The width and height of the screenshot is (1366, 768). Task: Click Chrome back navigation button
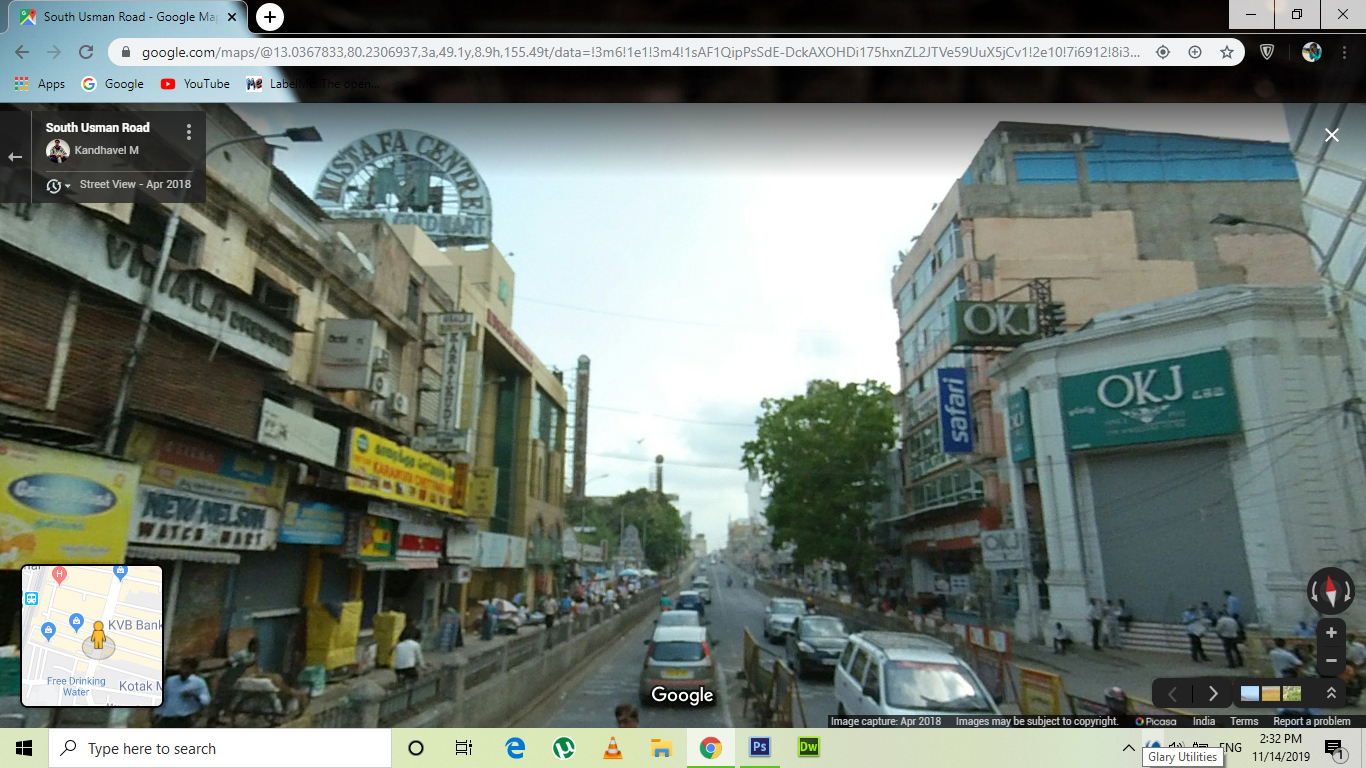click(x=22, y=52)
